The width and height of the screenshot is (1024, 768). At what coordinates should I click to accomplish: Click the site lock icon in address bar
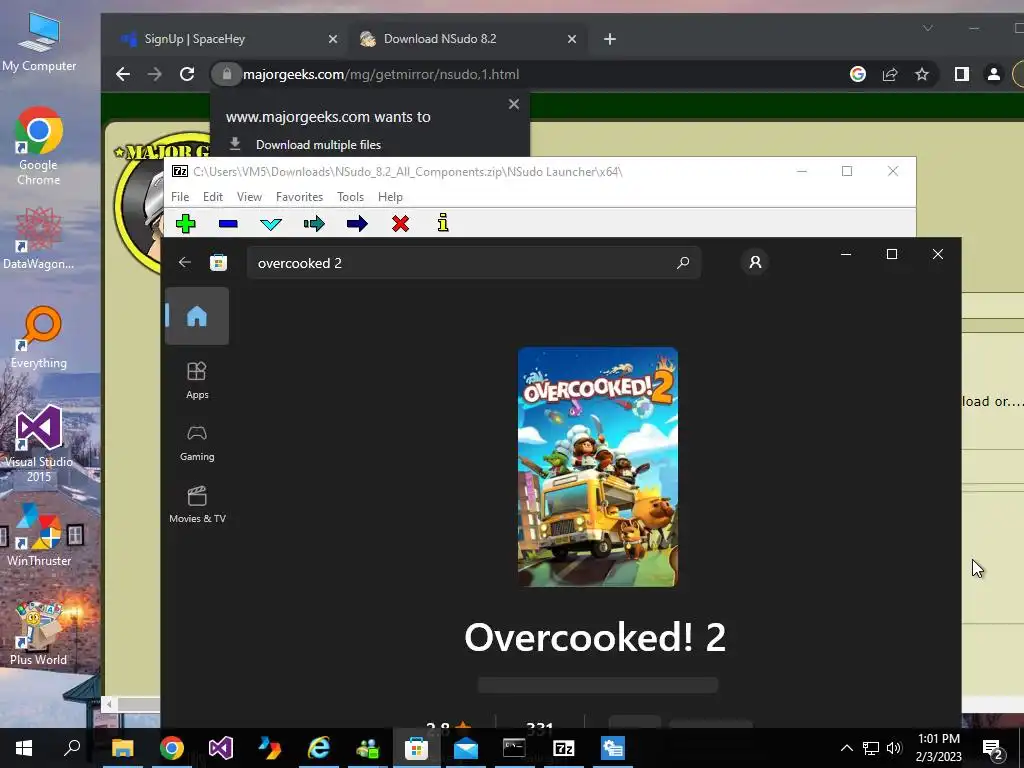point(226,74)
